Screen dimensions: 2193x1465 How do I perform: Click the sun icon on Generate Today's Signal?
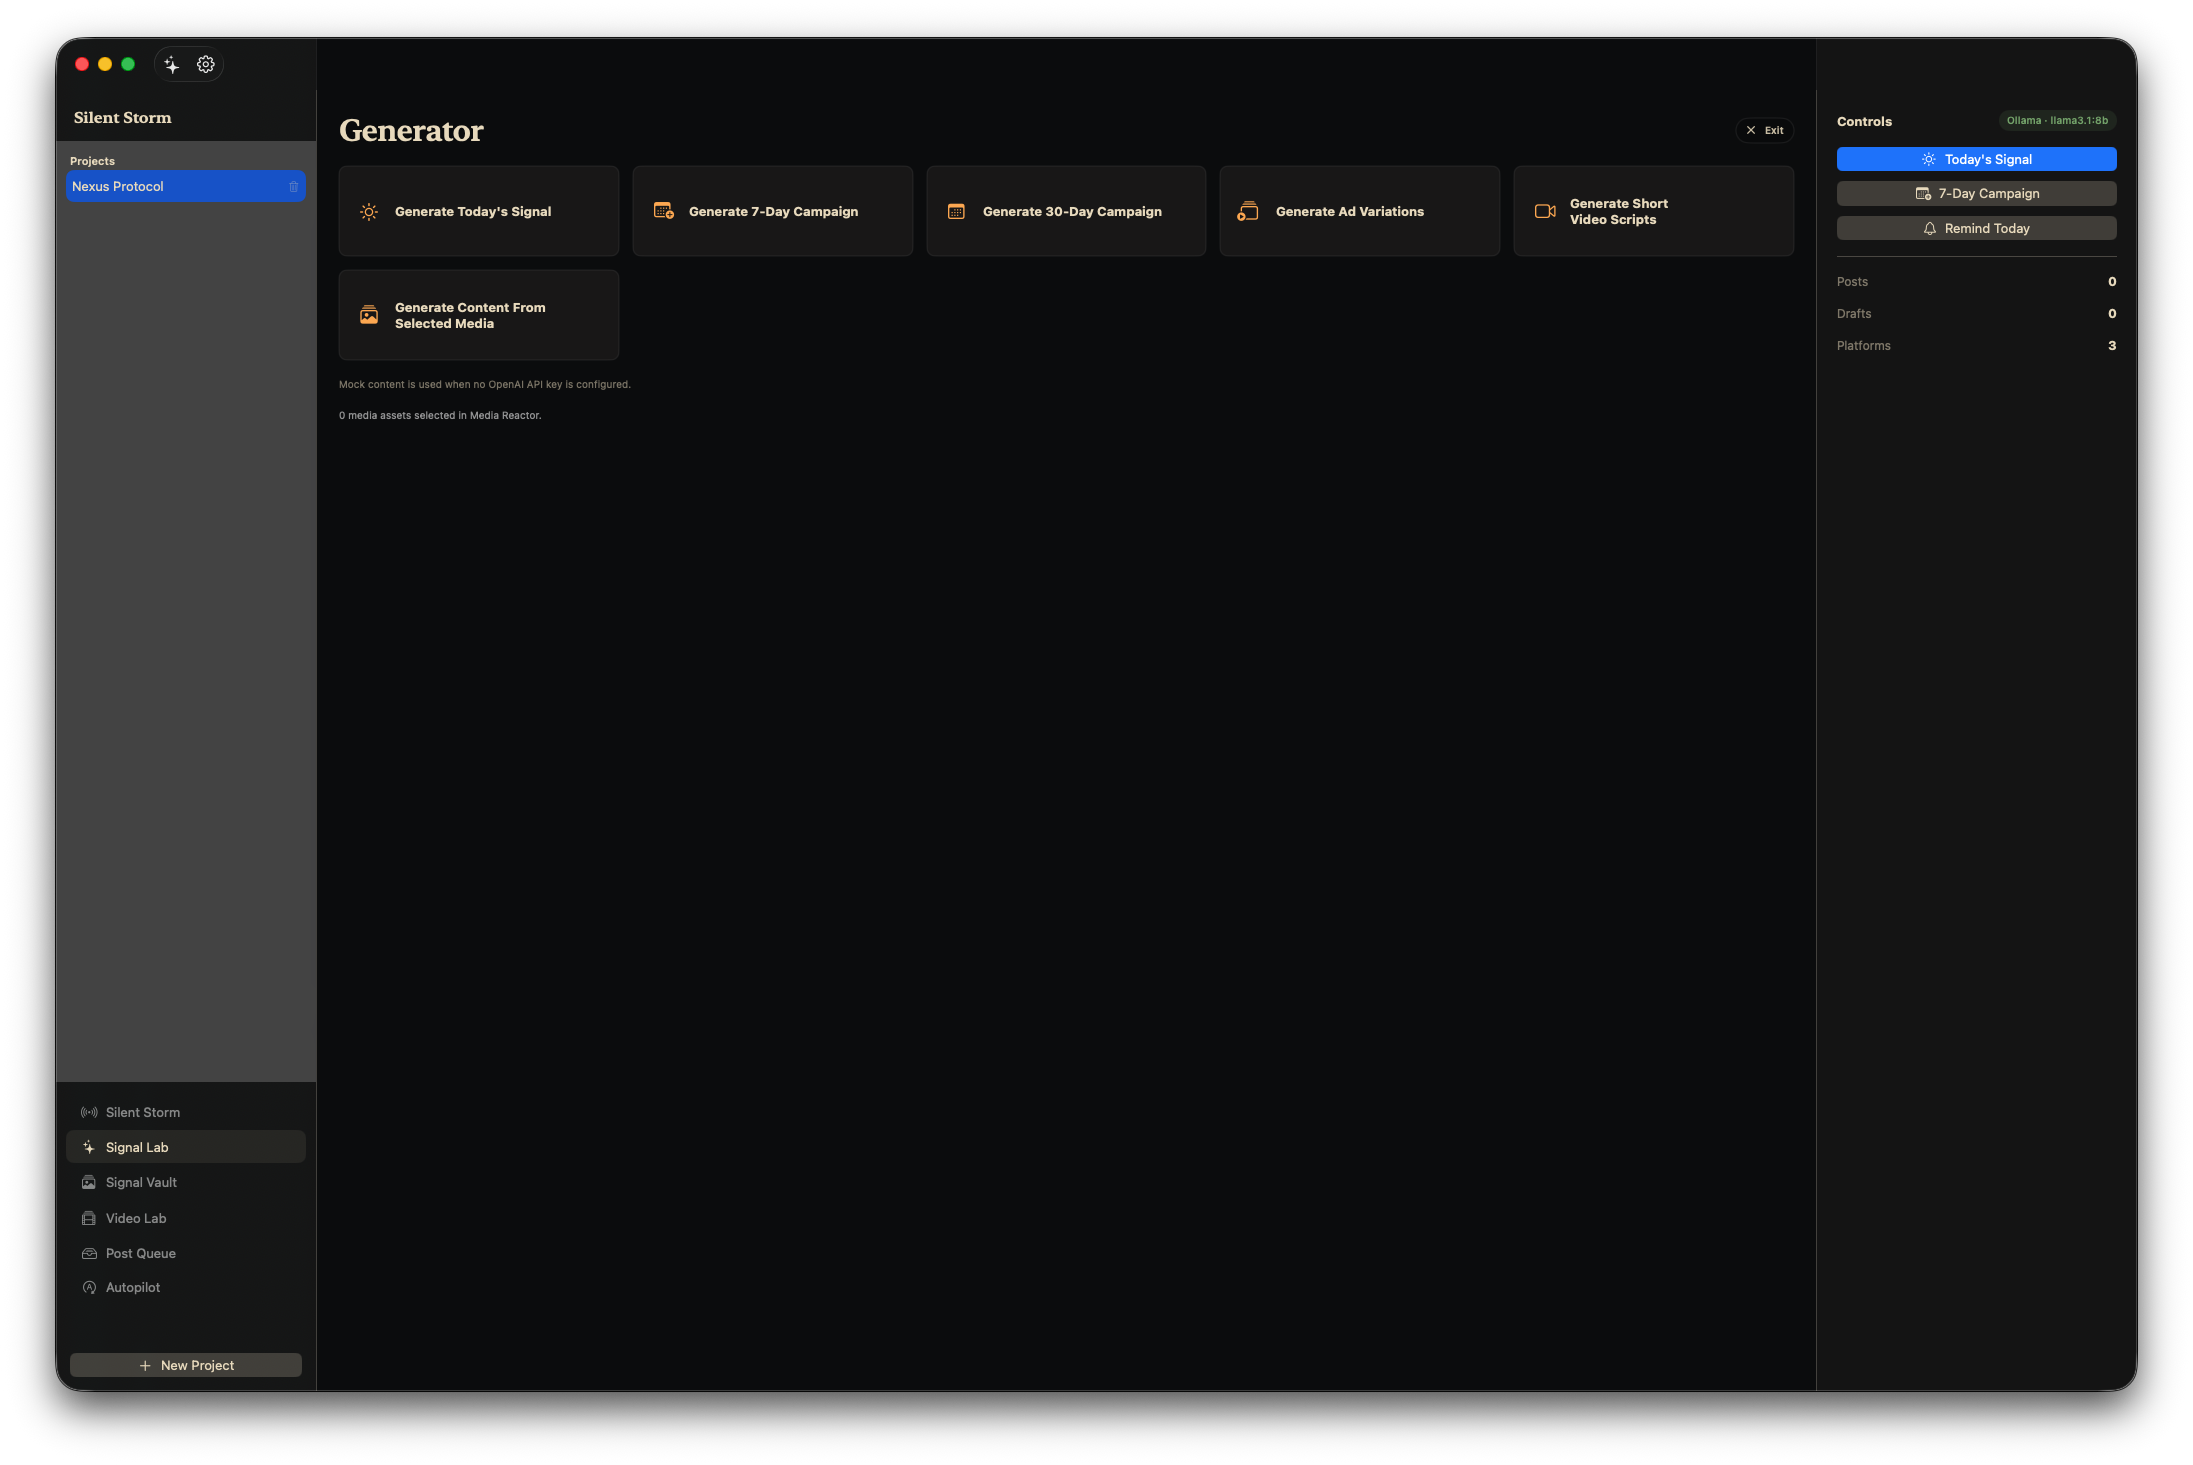(369, 212)
